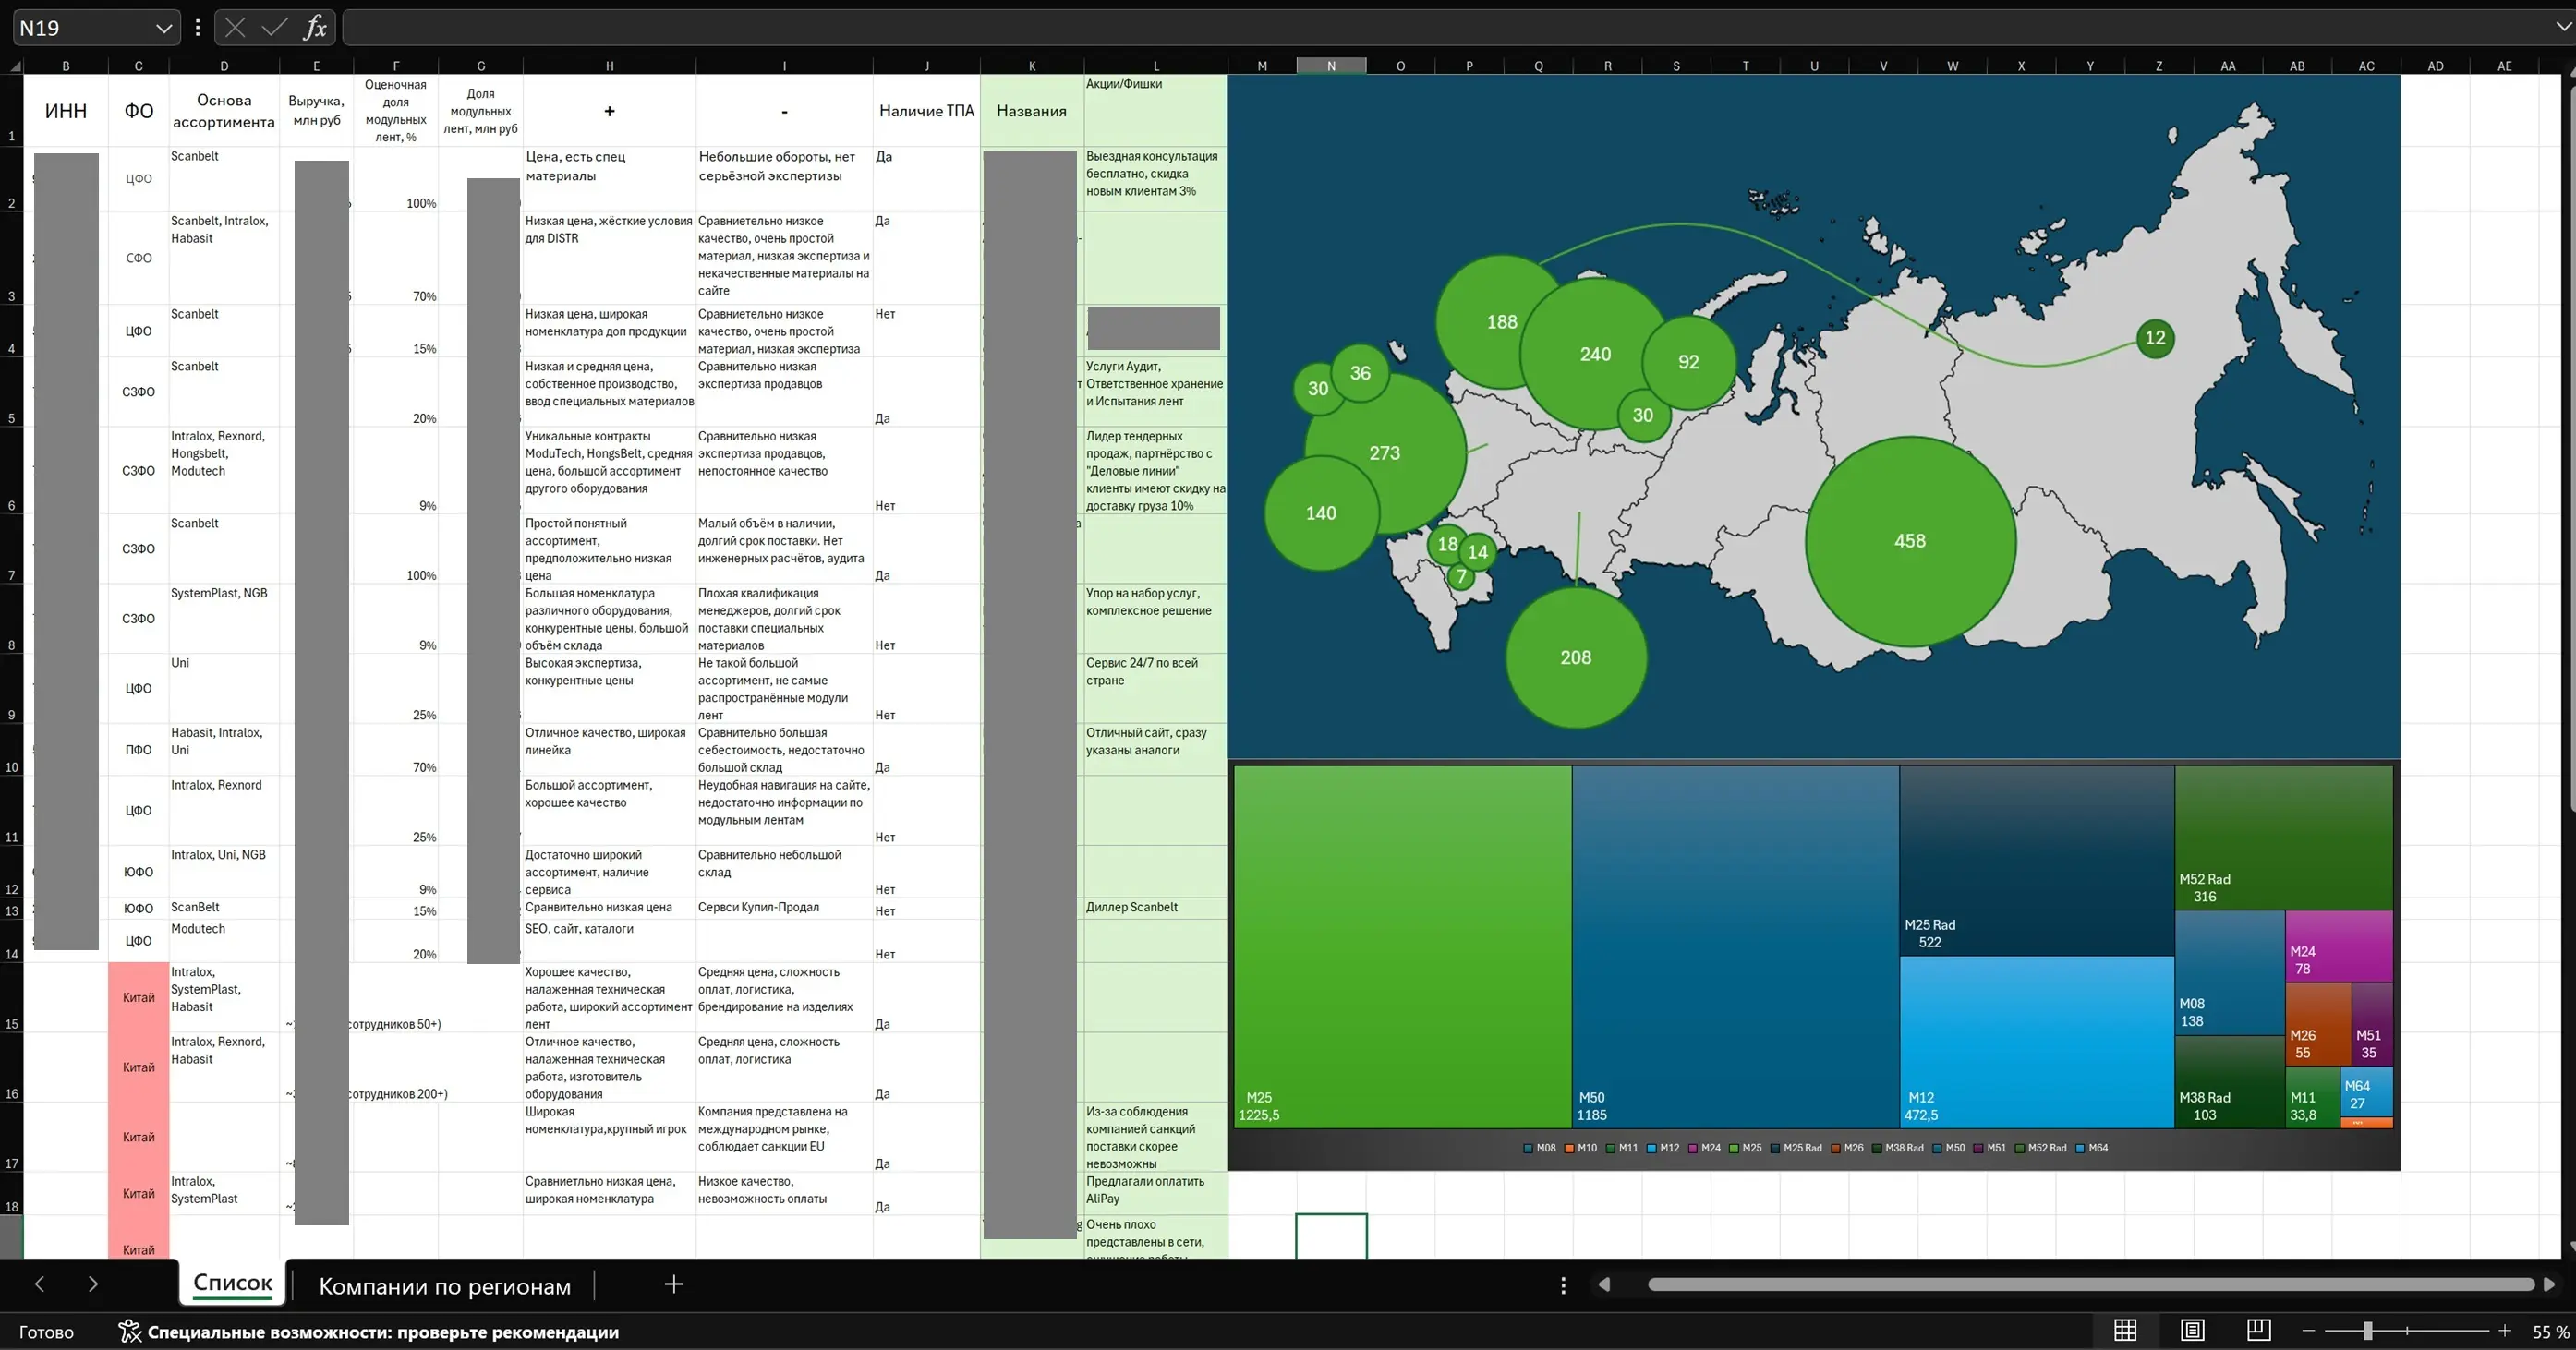The width and height of the screenshot is (2576, 1350).
Task: Click the zoom out minus icon
Action: pos(2309,1331)
